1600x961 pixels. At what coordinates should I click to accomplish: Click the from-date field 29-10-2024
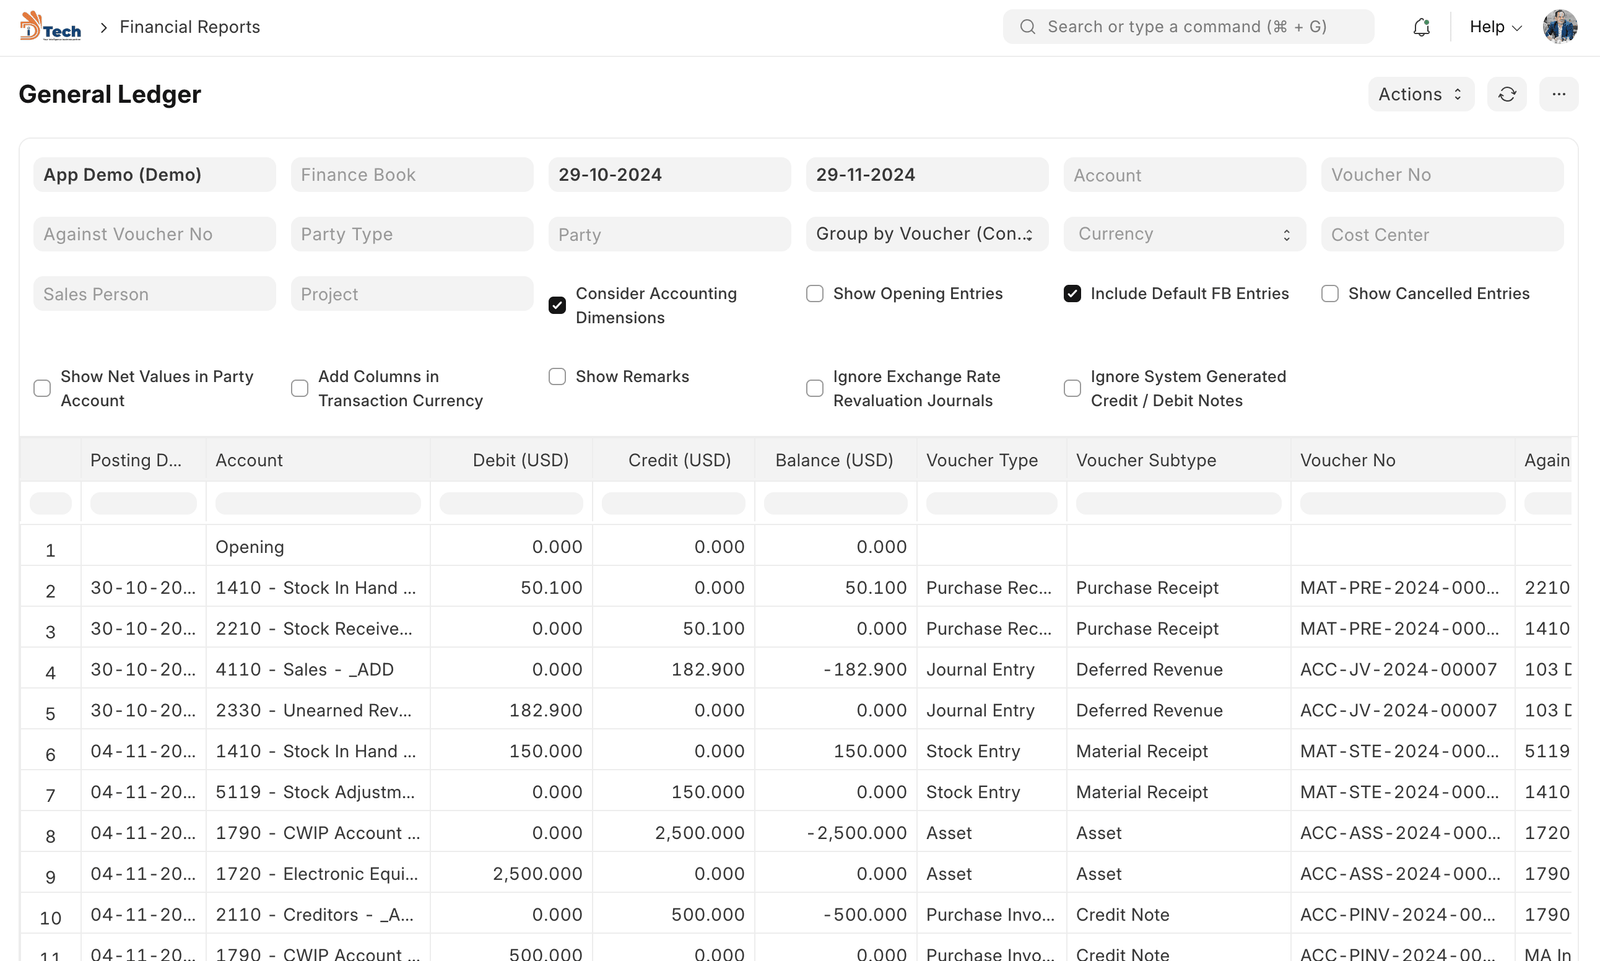(x=669, y=175)
